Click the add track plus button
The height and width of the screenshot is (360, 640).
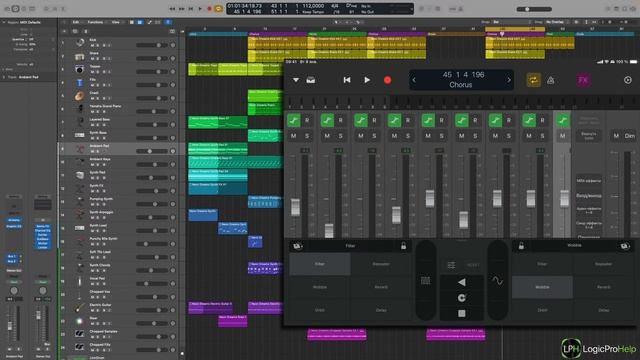(x=64, y=31)
